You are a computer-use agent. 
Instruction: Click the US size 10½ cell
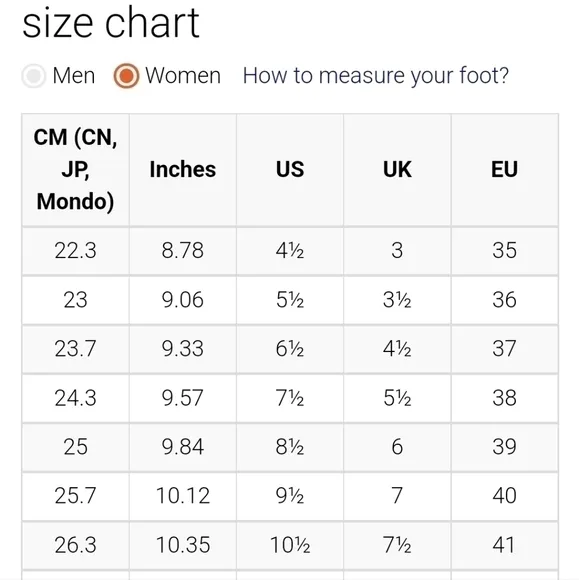pos(290,545)
